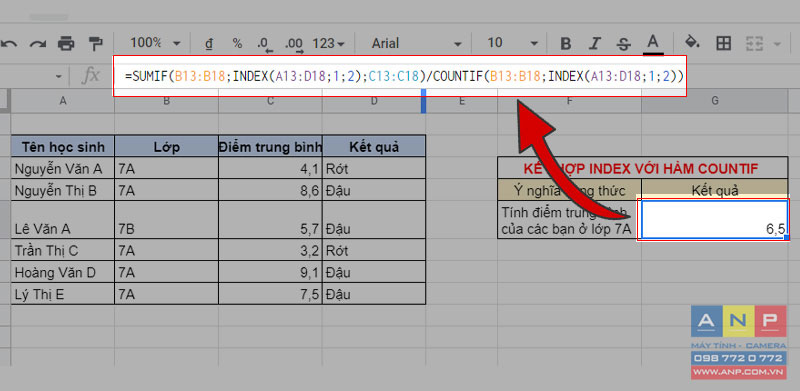
Task: Toggle strikethrough formatting
Action: [623, 44]
